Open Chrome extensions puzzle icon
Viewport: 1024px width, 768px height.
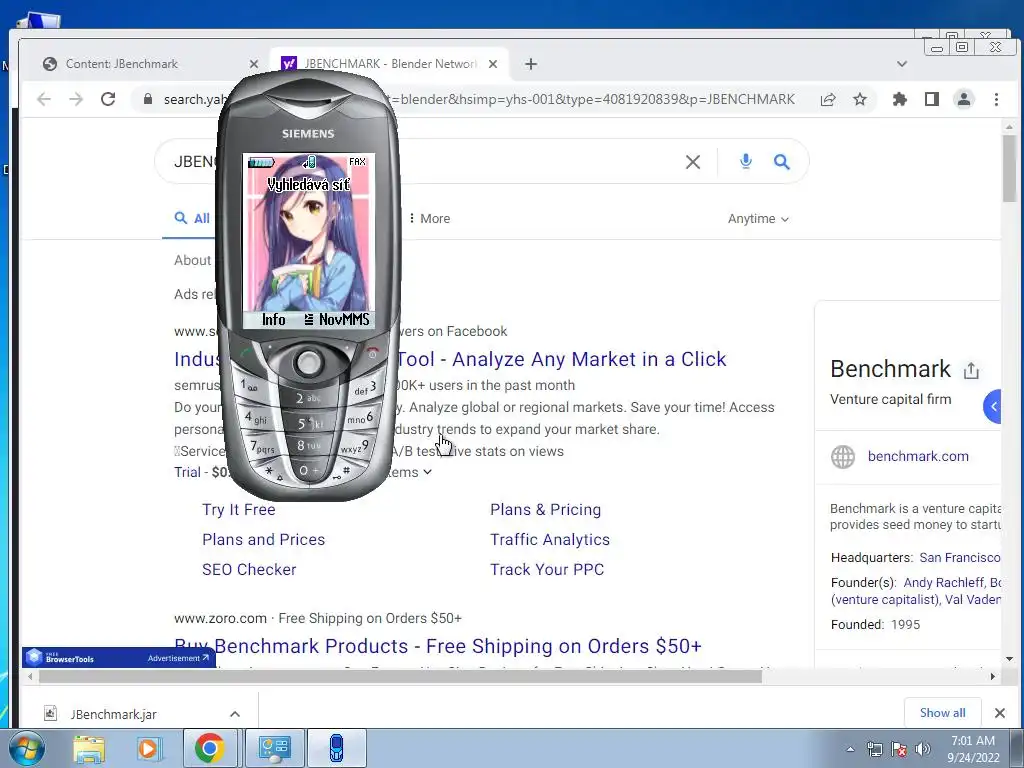(900, 99)
